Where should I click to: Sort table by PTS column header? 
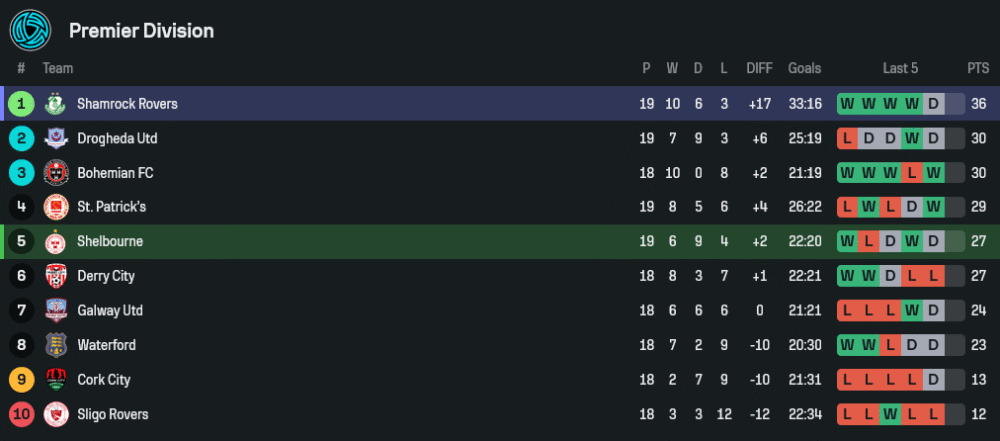click(977, 68)
